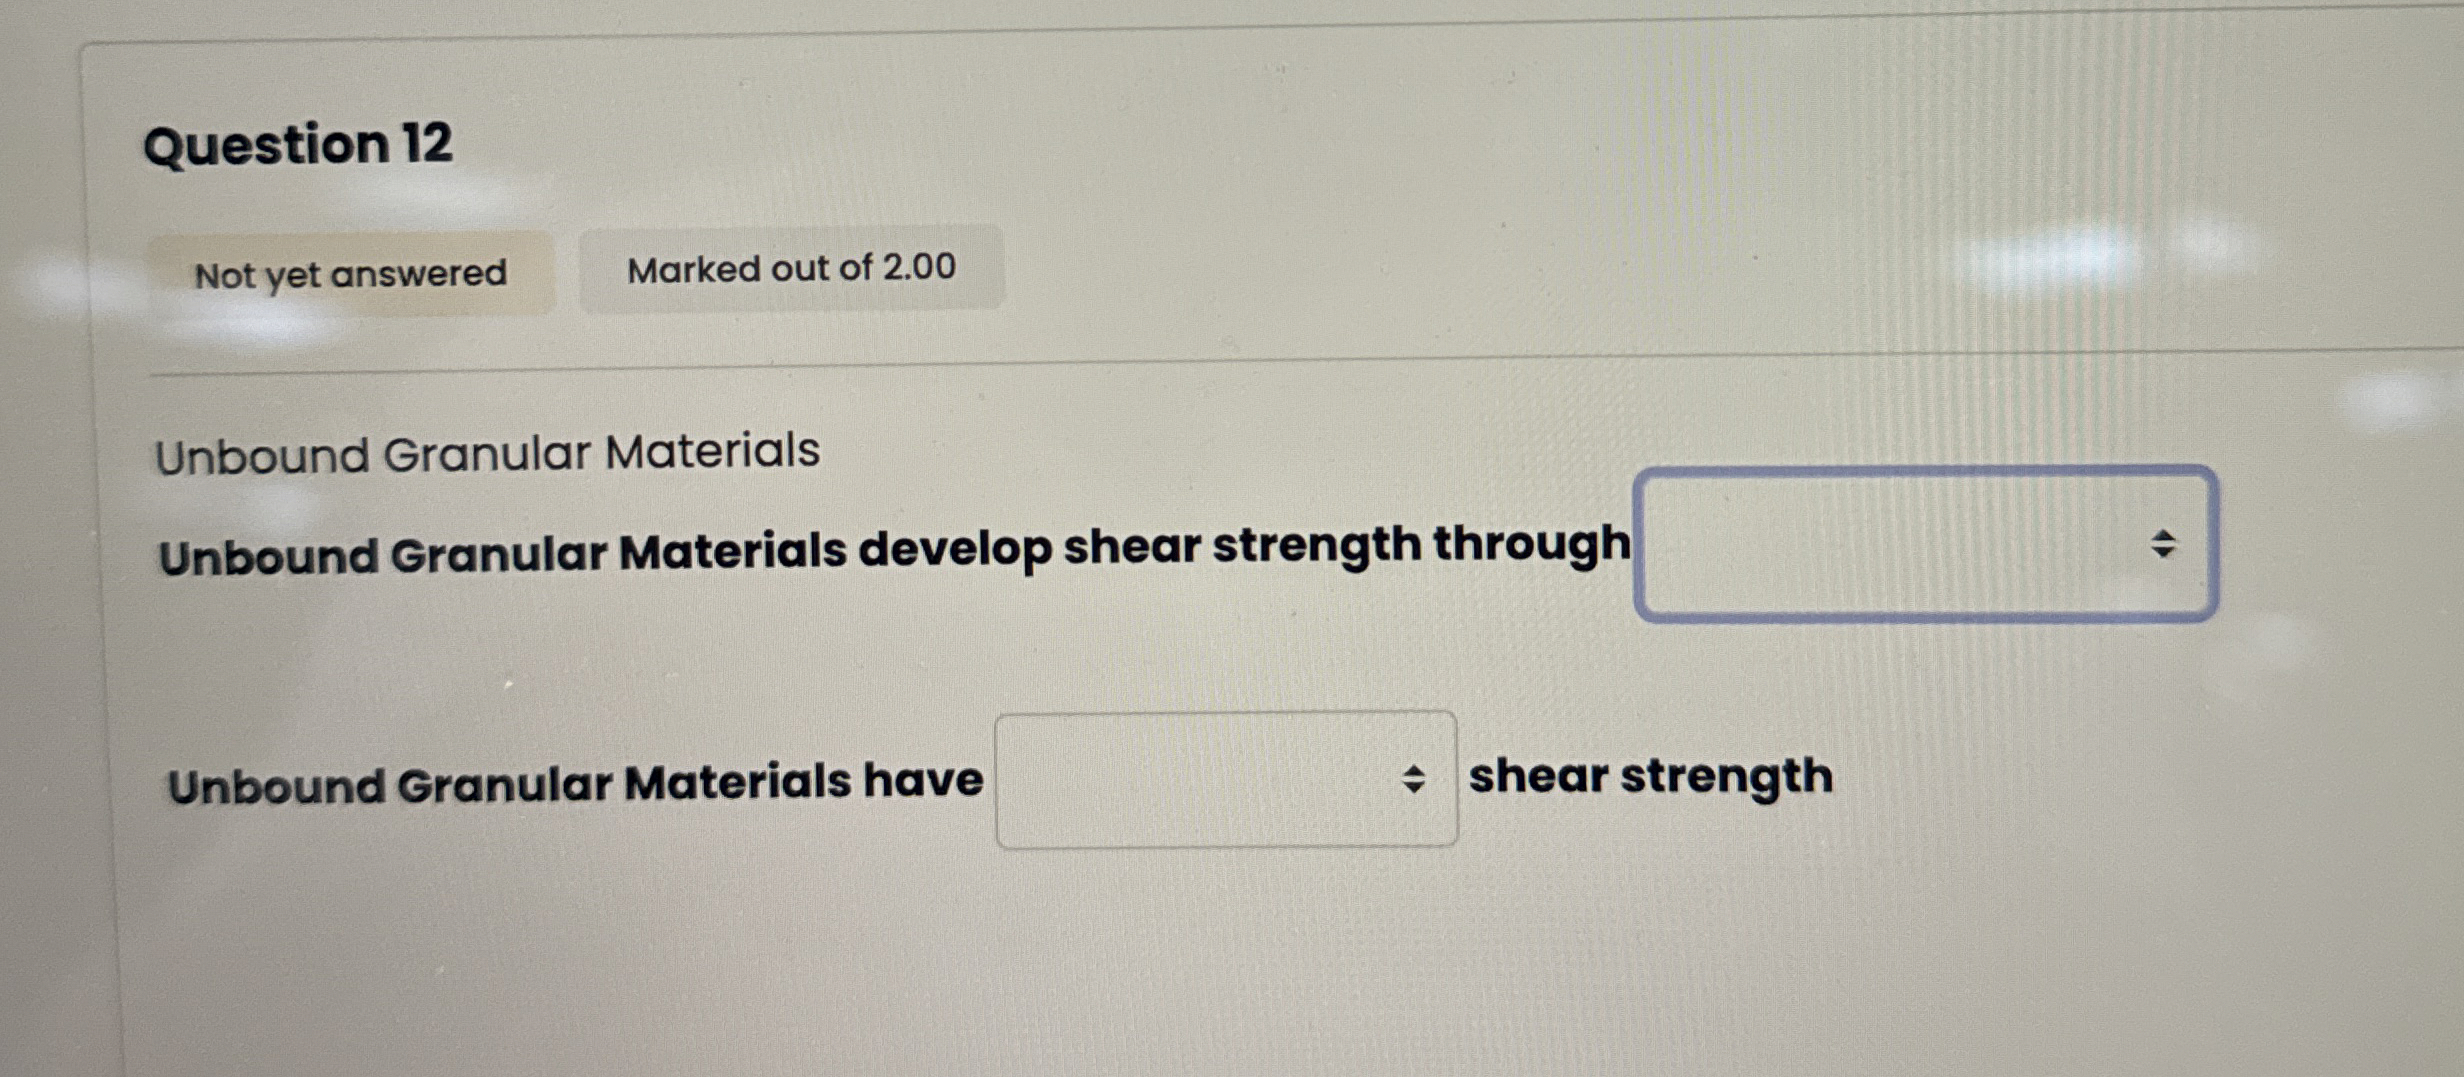
Task: Click trailing 'shear strength' text after dropdown
Action: click(x=1650, y=776)
